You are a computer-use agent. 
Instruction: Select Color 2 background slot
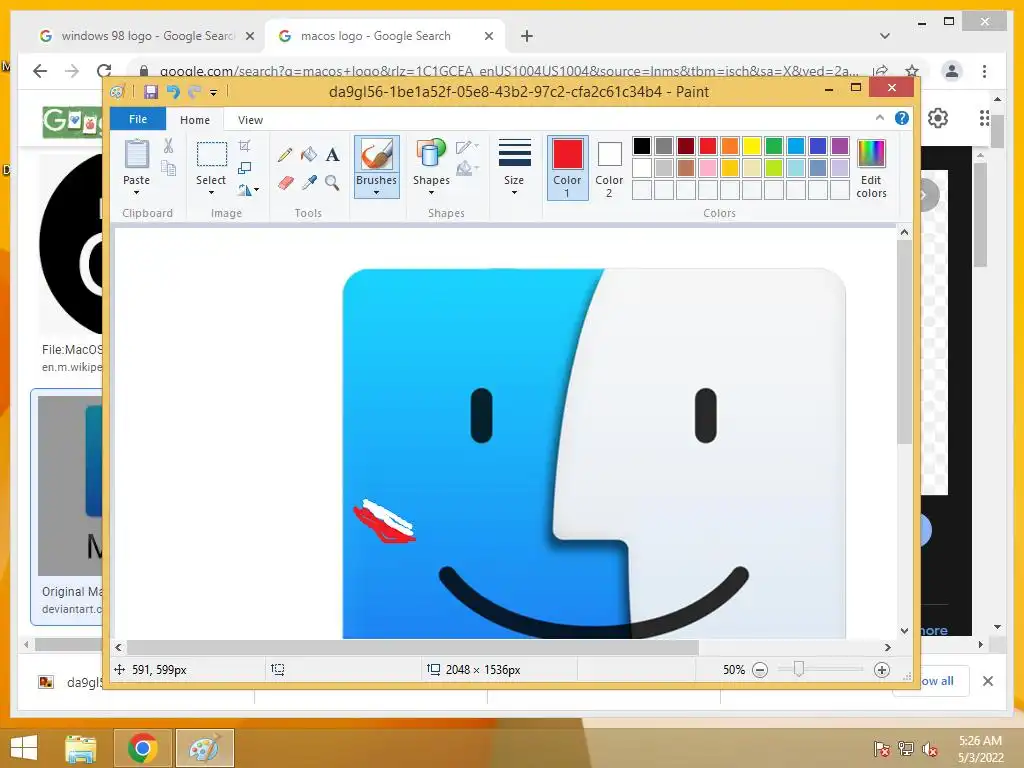pyautogui.click(x=609, y=167)
